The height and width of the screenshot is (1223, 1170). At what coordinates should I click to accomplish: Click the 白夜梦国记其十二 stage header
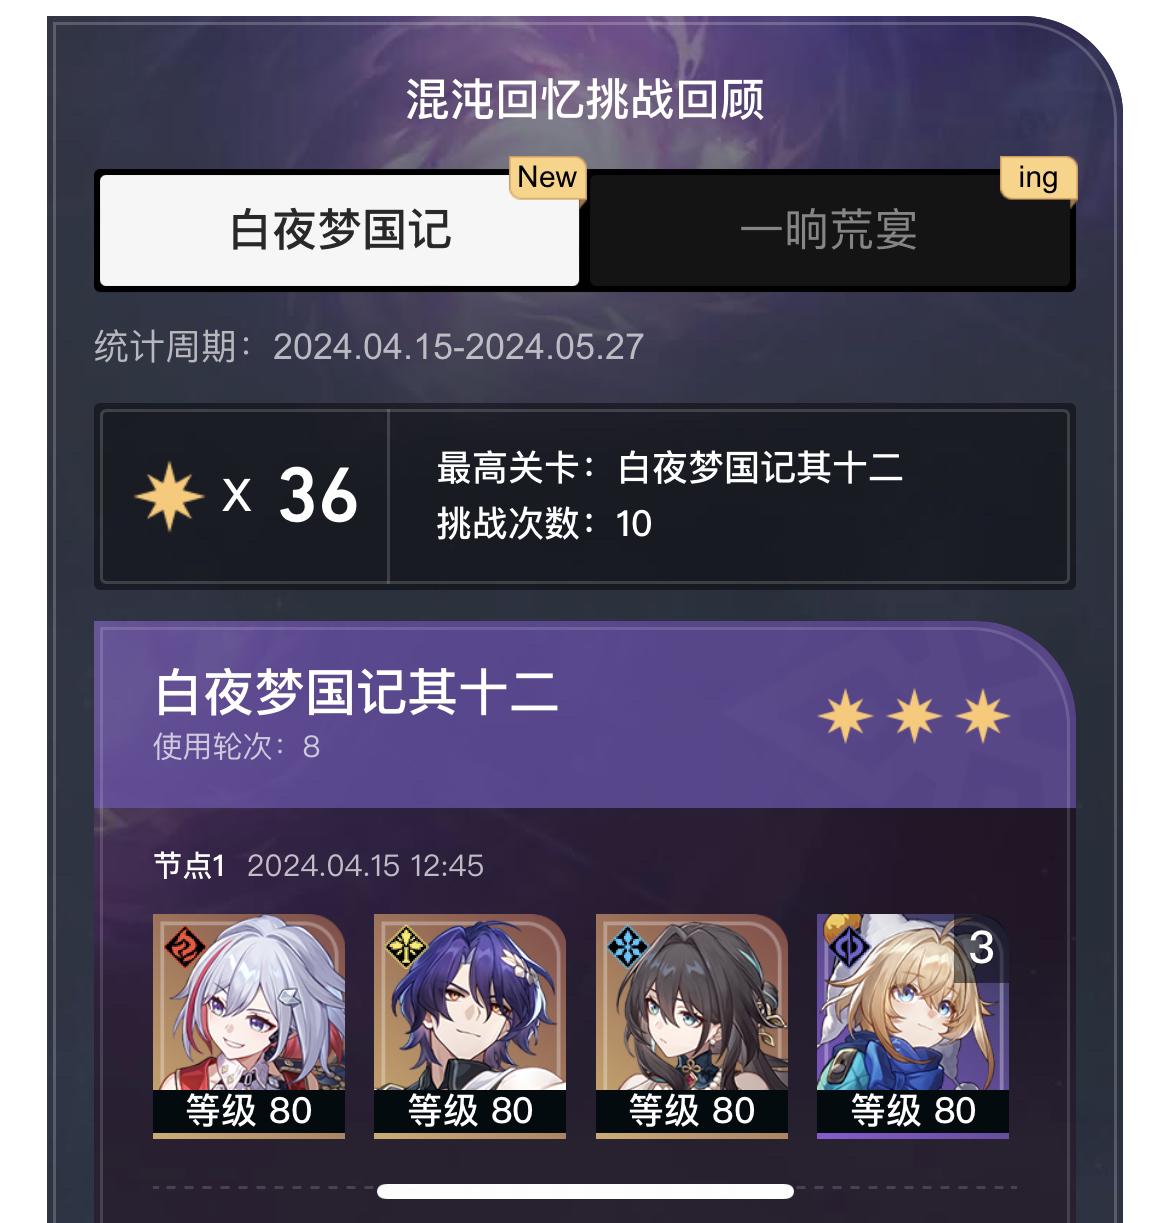tap(356, 692)
